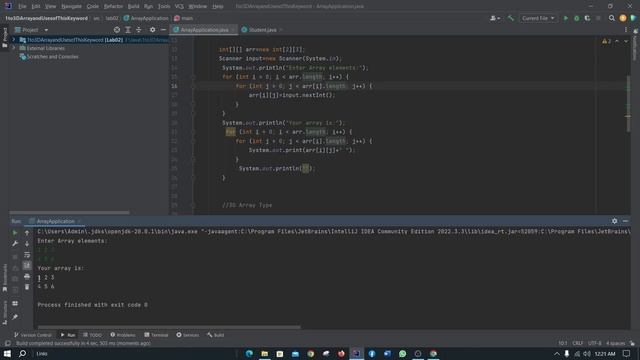Run with coverage from the top toolbar
The image size is (640, 360).
pyautogui.click(x=587, y=18)
